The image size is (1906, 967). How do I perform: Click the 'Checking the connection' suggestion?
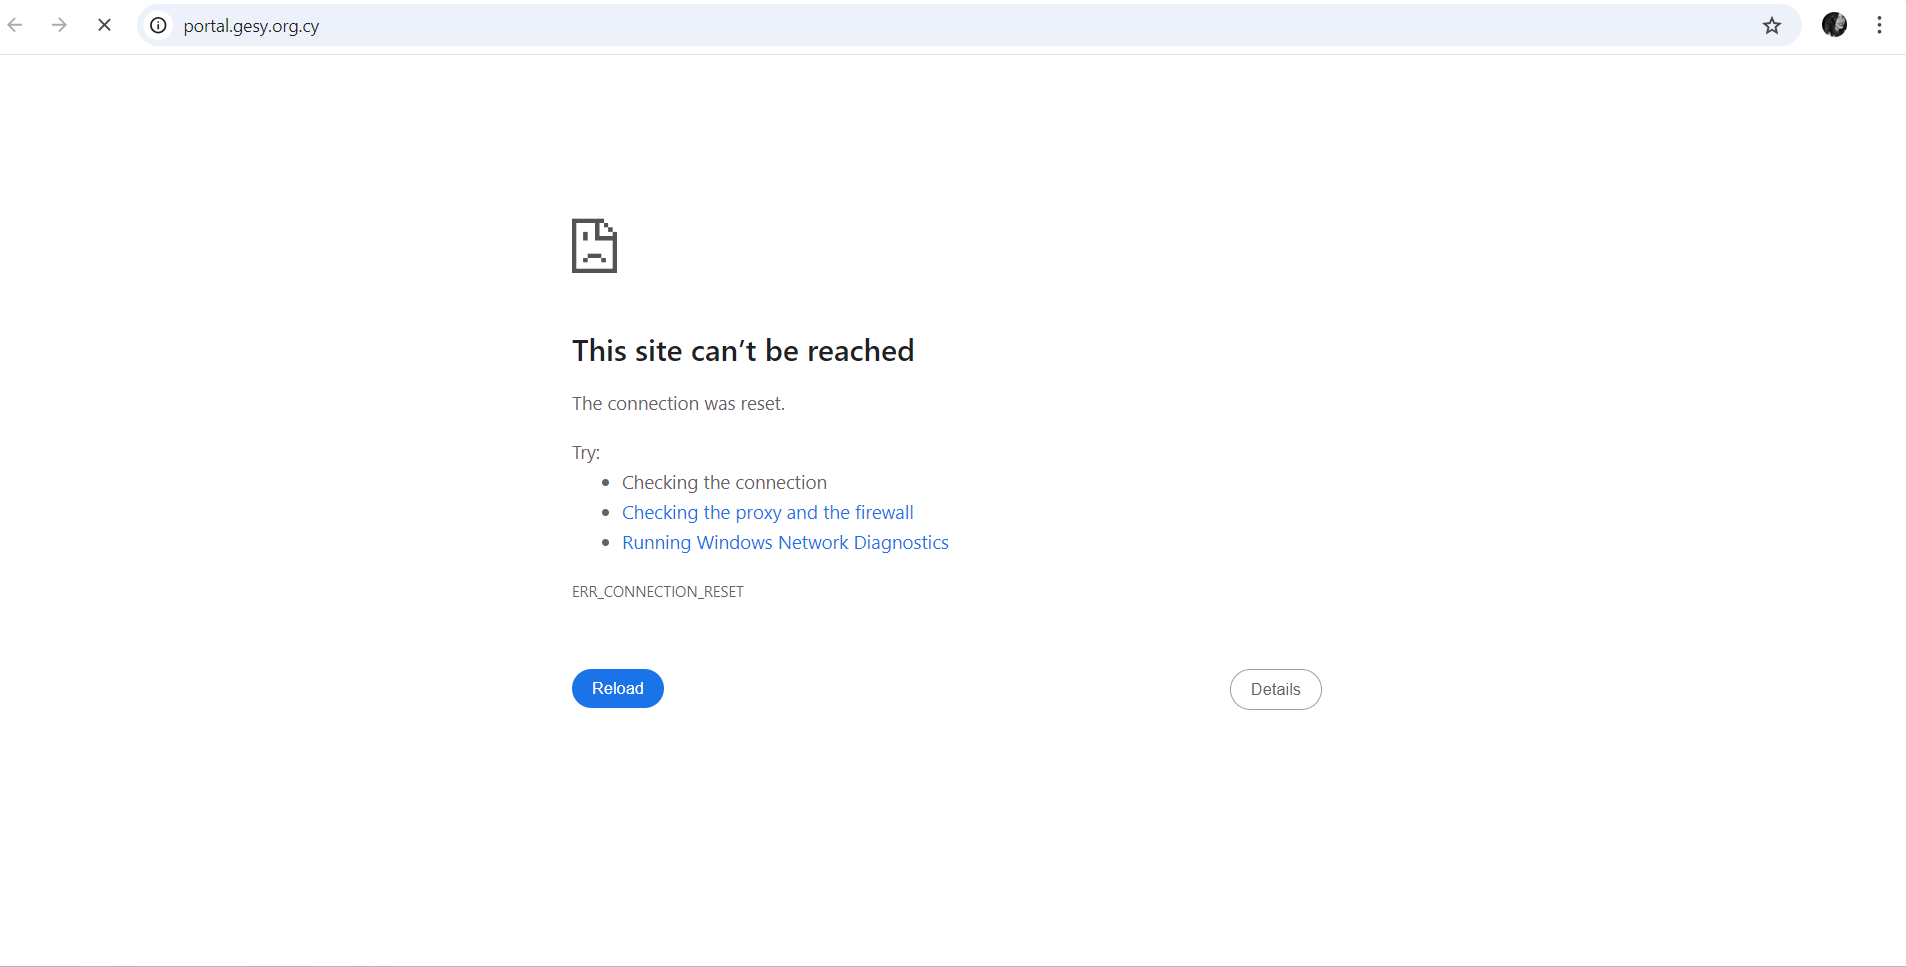(724, 483)
